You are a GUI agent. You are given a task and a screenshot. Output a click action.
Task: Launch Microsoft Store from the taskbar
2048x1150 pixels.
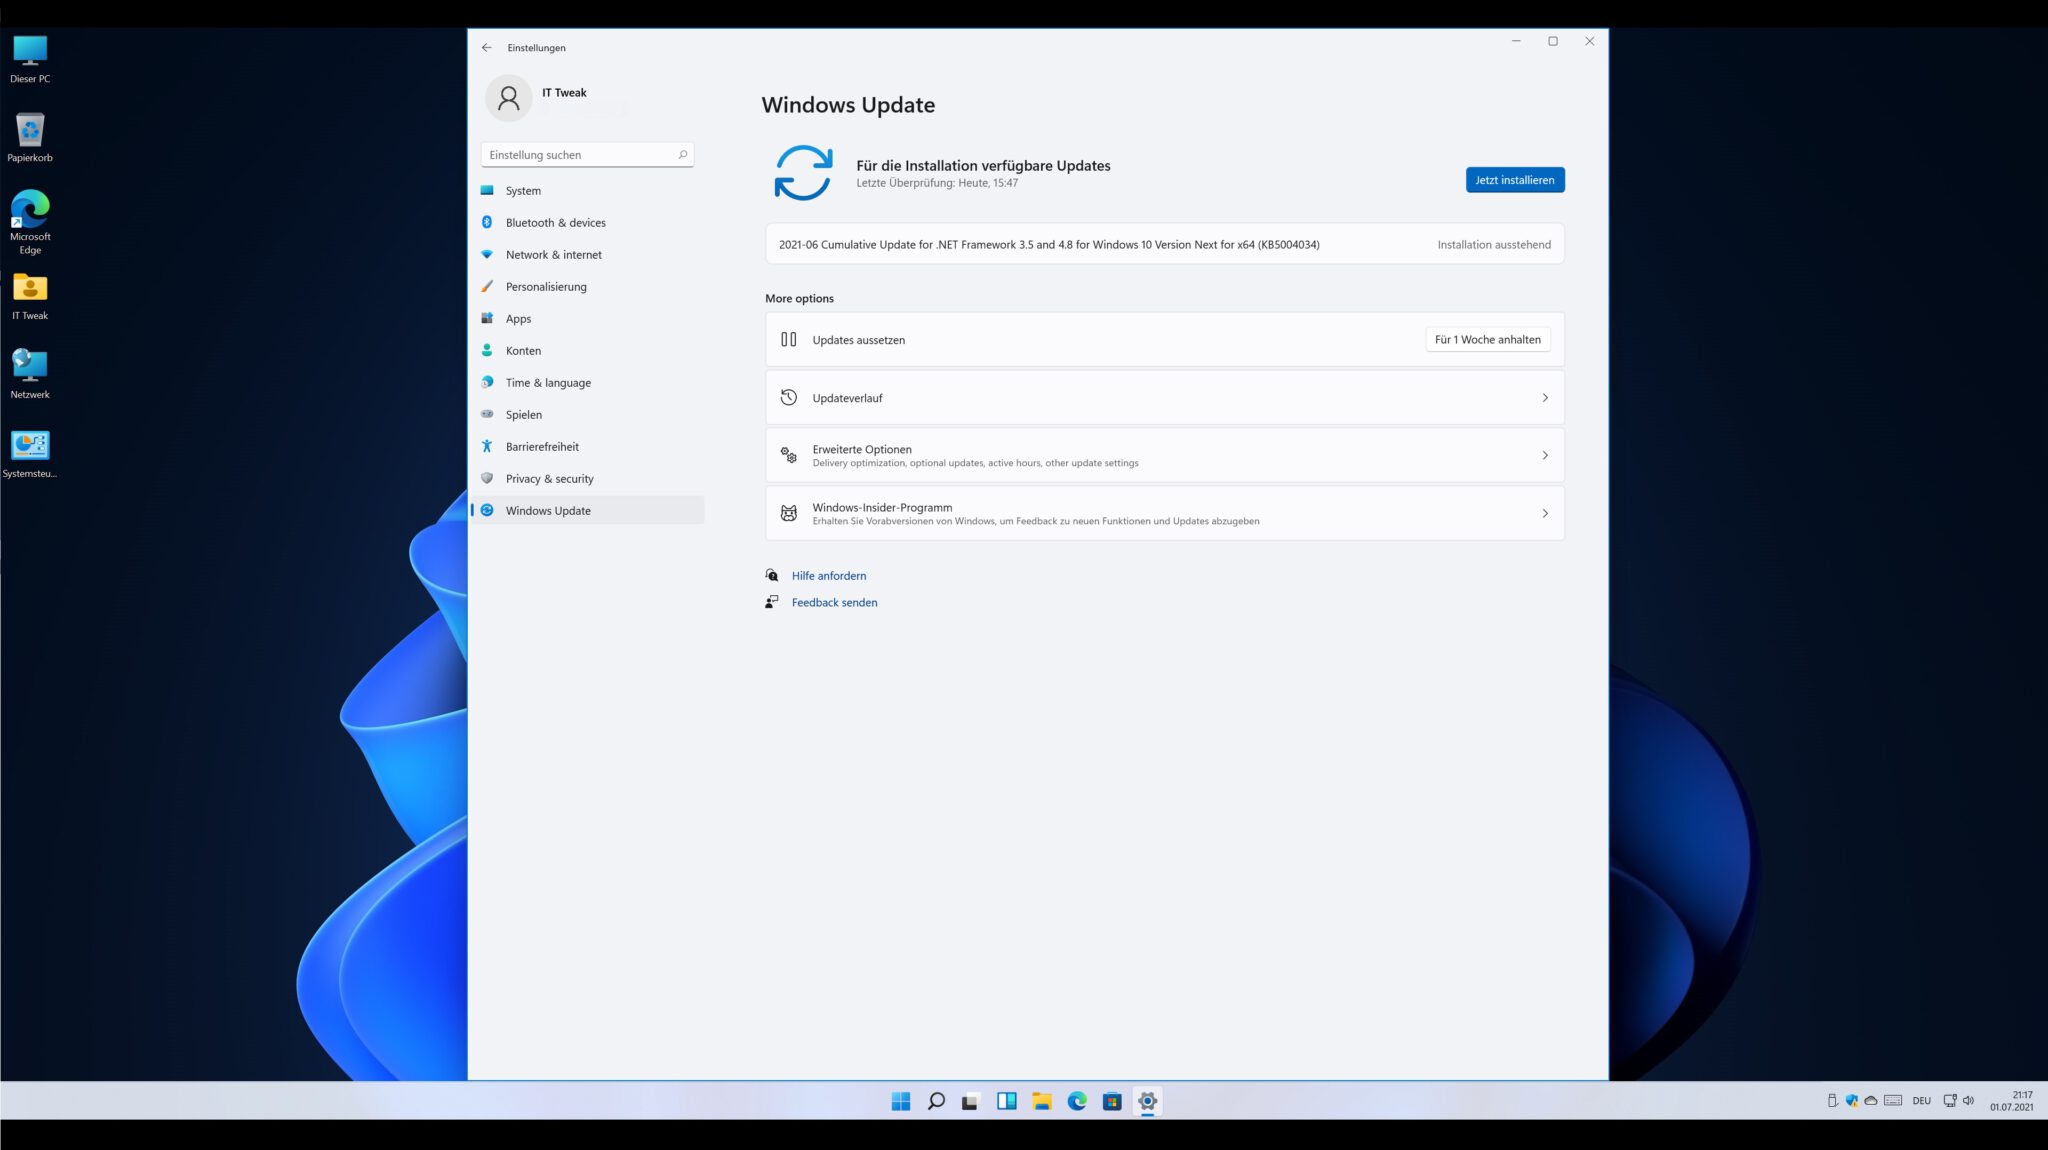tap(1112, 1101)
